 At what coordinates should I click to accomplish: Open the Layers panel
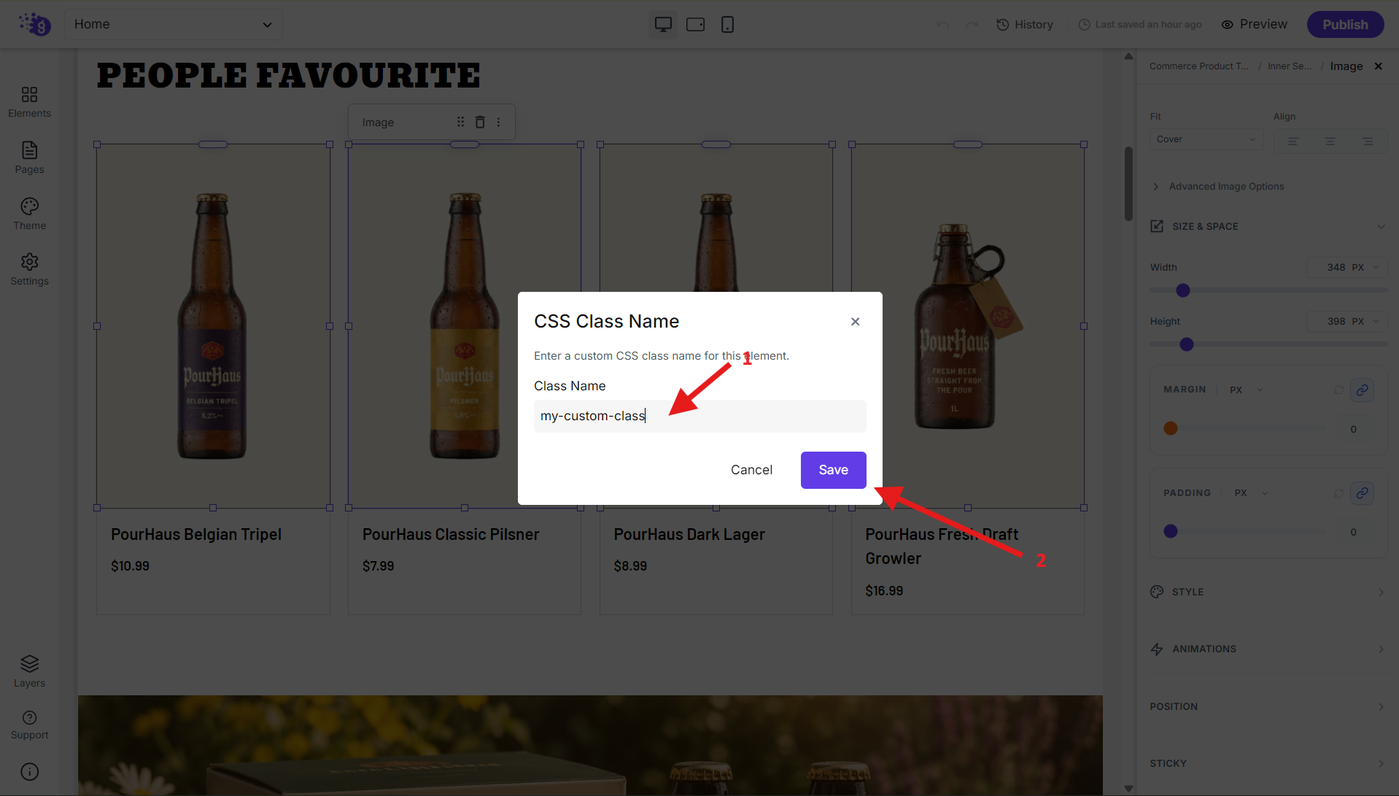coord(29,671)
